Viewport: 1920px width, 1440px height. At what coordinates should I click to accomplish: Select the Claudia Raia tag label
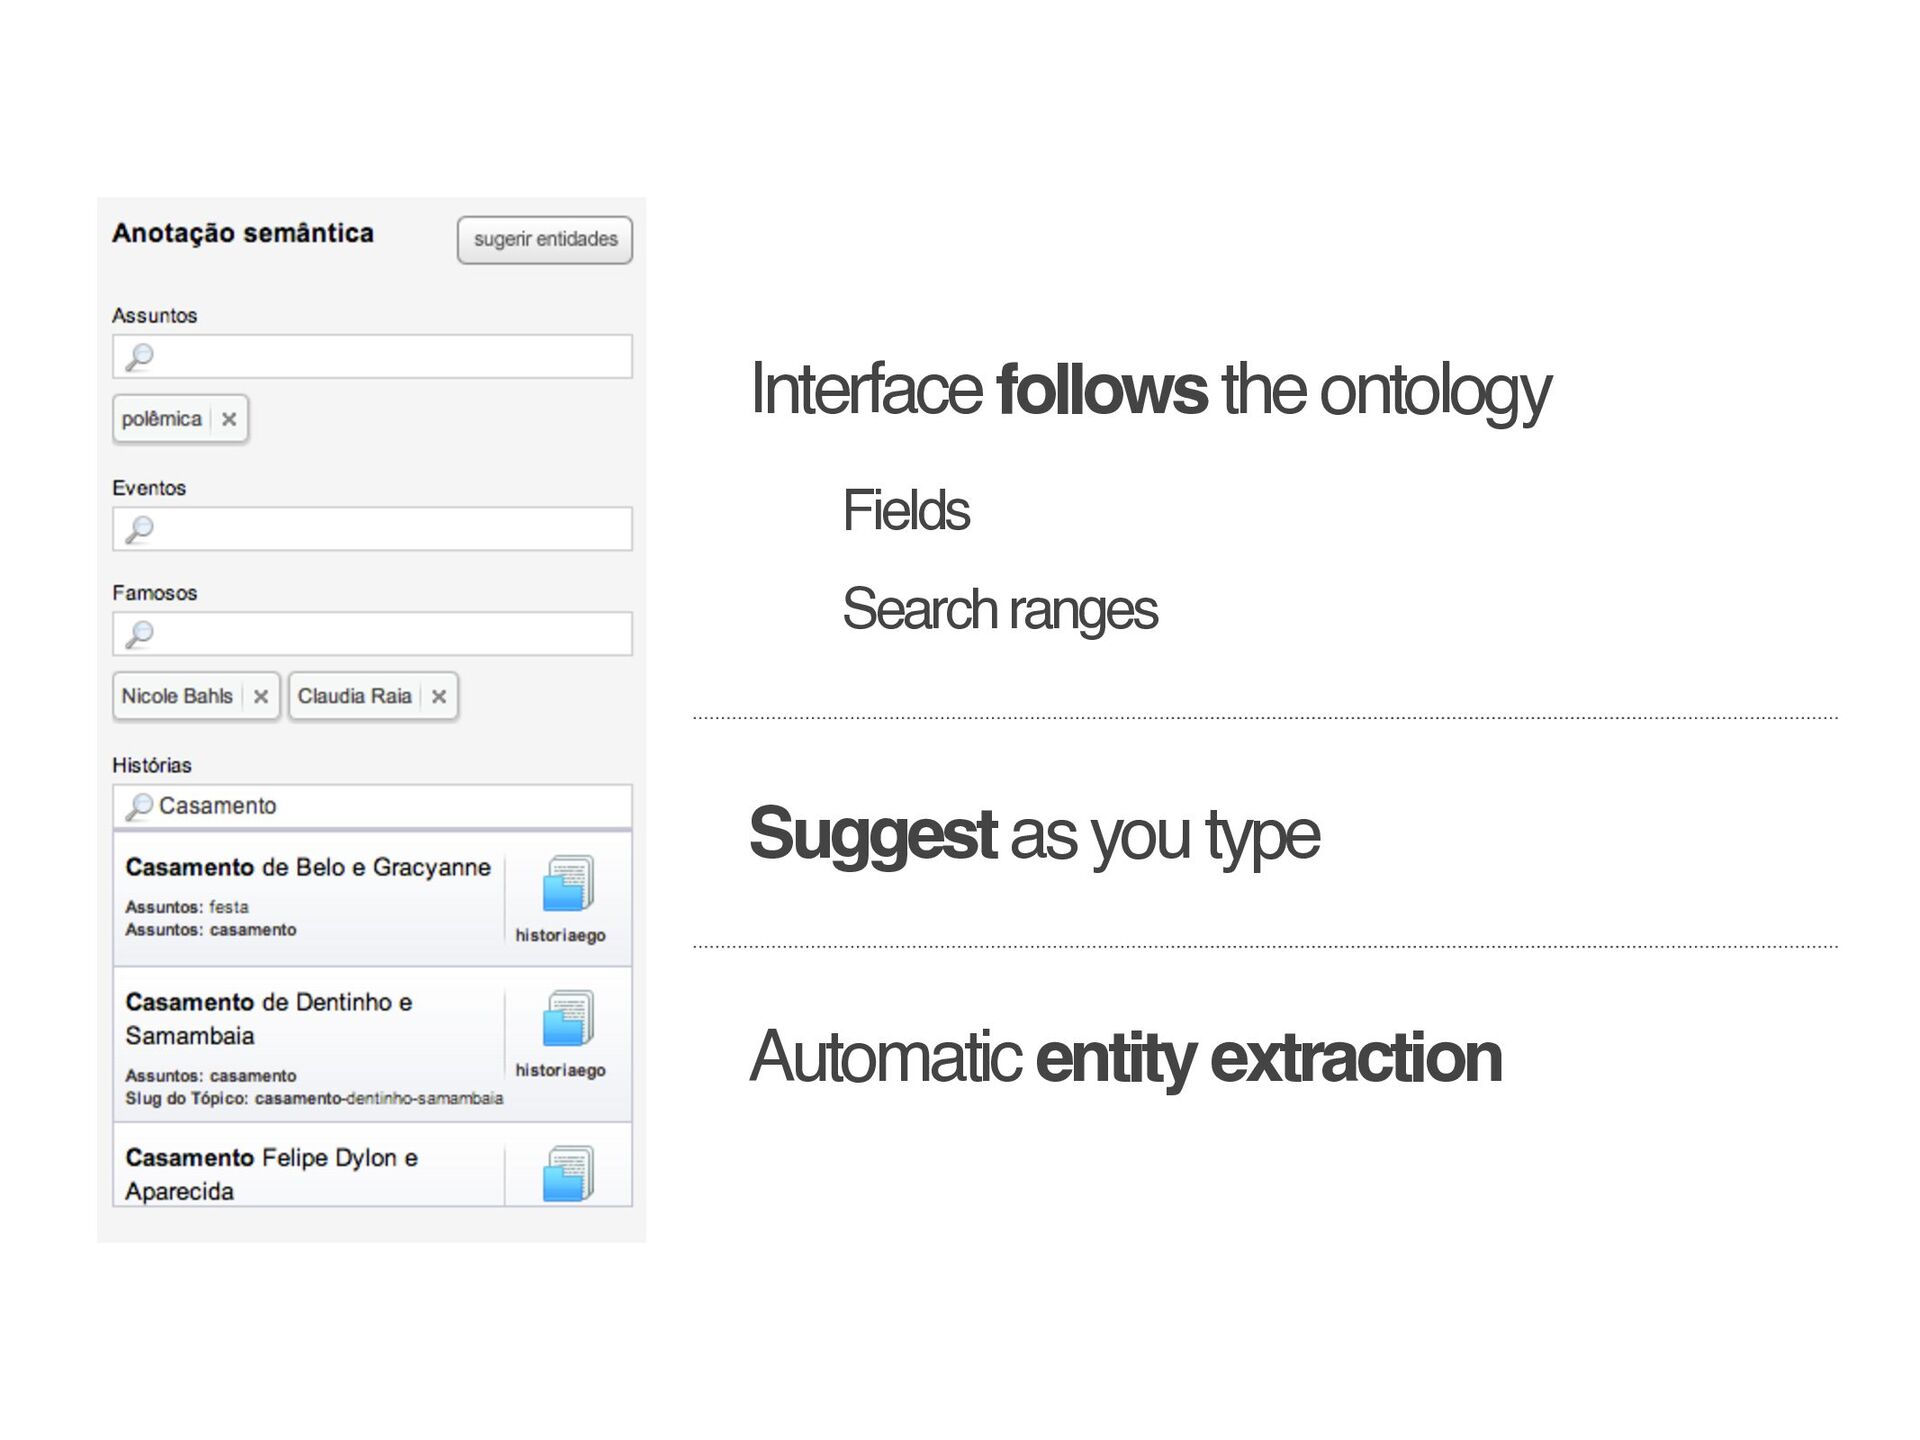point(354,696)
